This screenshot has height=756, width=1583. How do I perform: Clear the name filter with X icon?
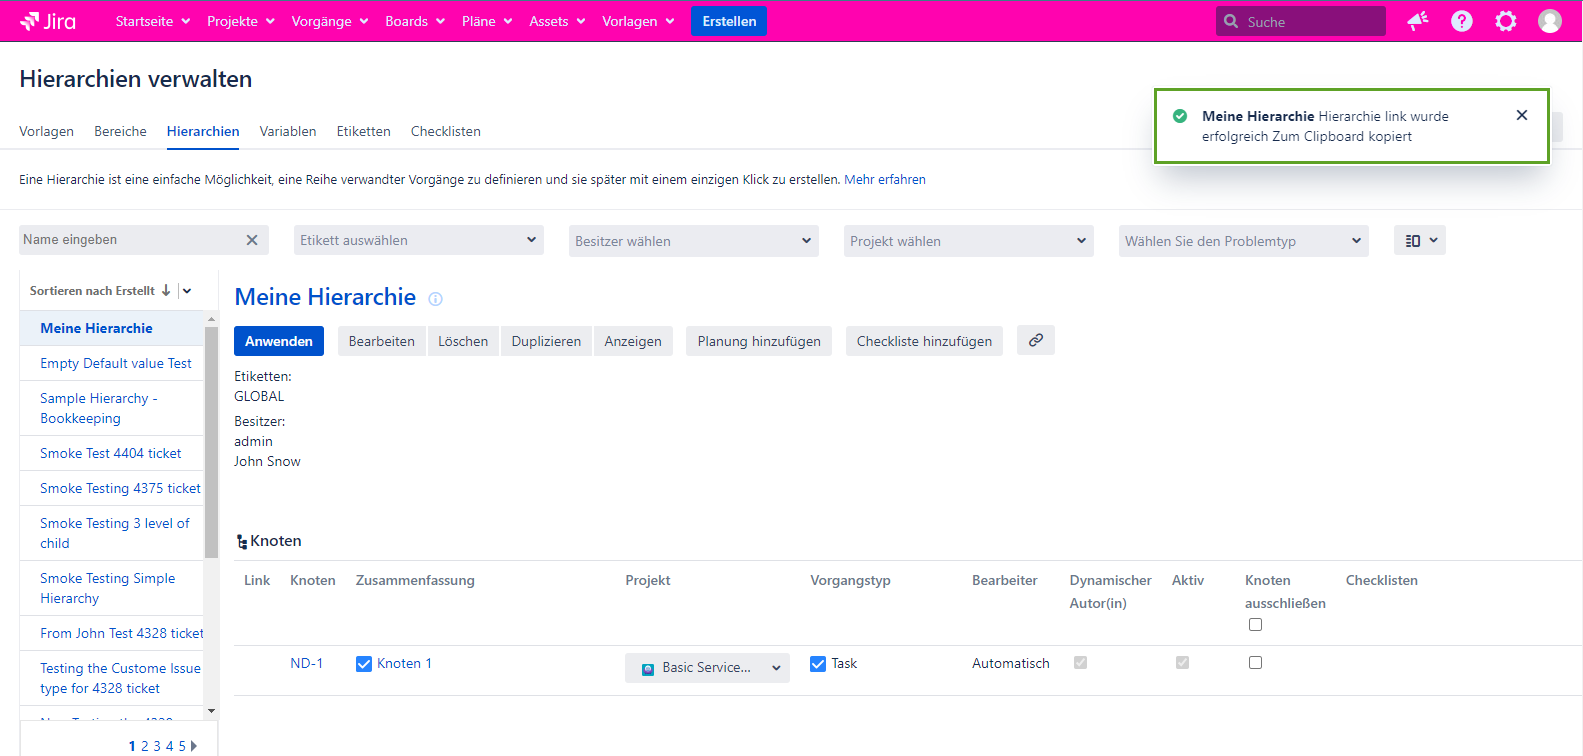pos(252,240)
